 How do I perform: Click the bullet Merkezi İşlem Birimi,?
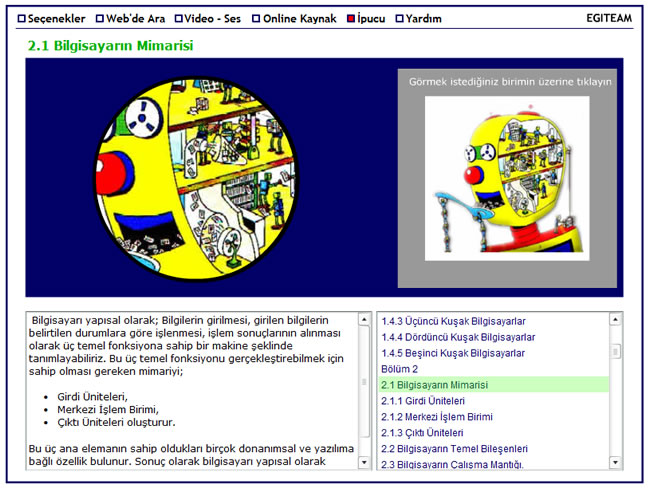click(x=108, y=410)
